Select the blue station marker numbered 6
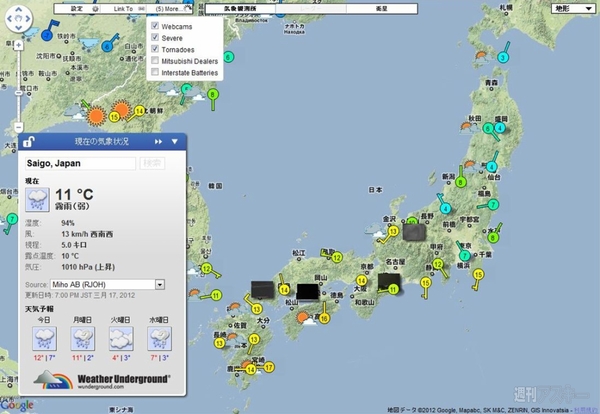This screenshot has height=414, width=600. 107,46
